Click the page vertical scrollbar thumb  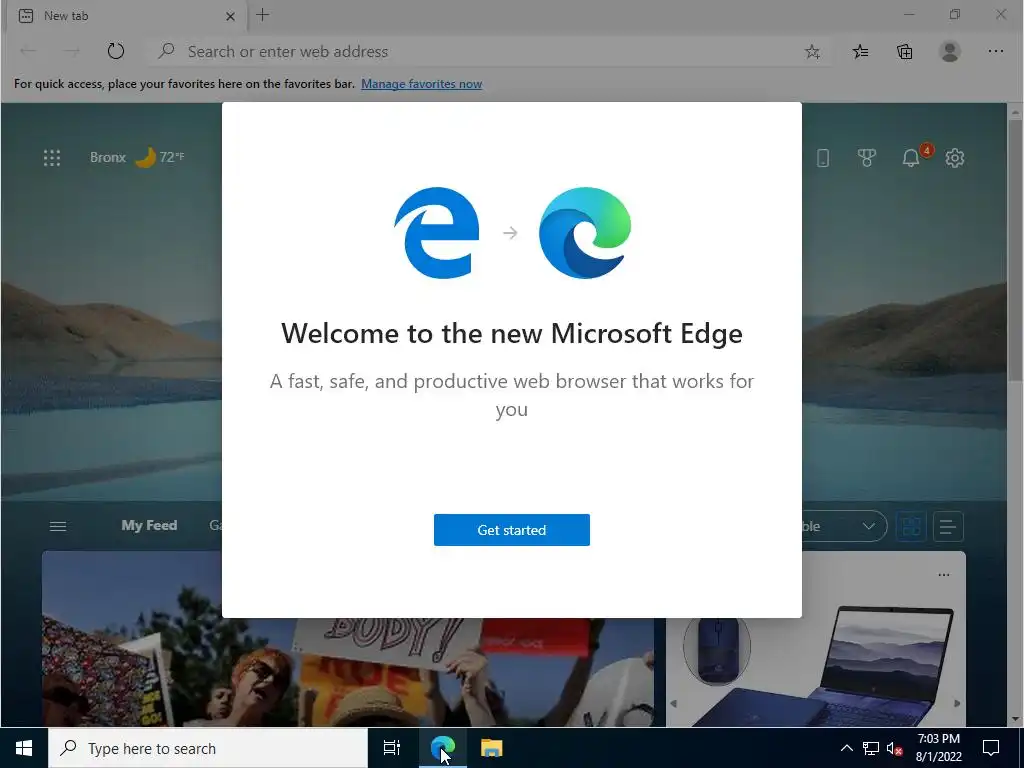pyautogui.click(x=1015, y=250)
